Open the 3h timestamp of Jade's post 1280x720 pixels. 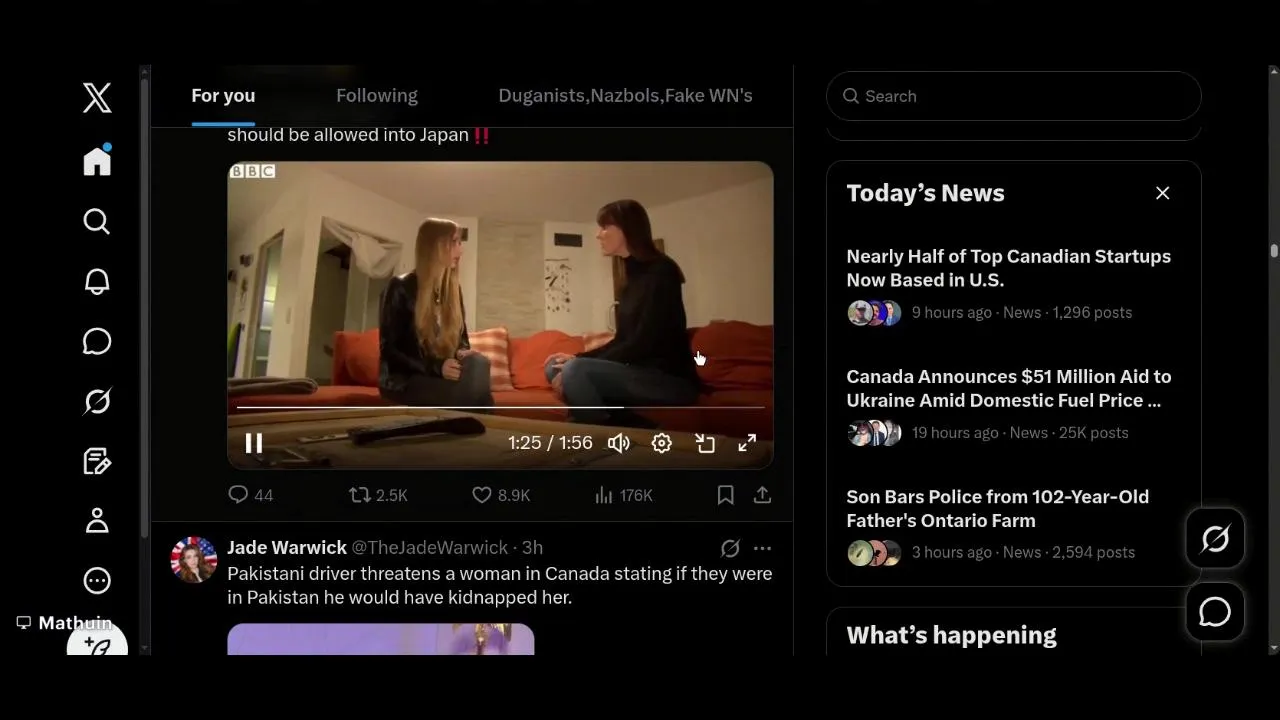(x=532, y=547)
